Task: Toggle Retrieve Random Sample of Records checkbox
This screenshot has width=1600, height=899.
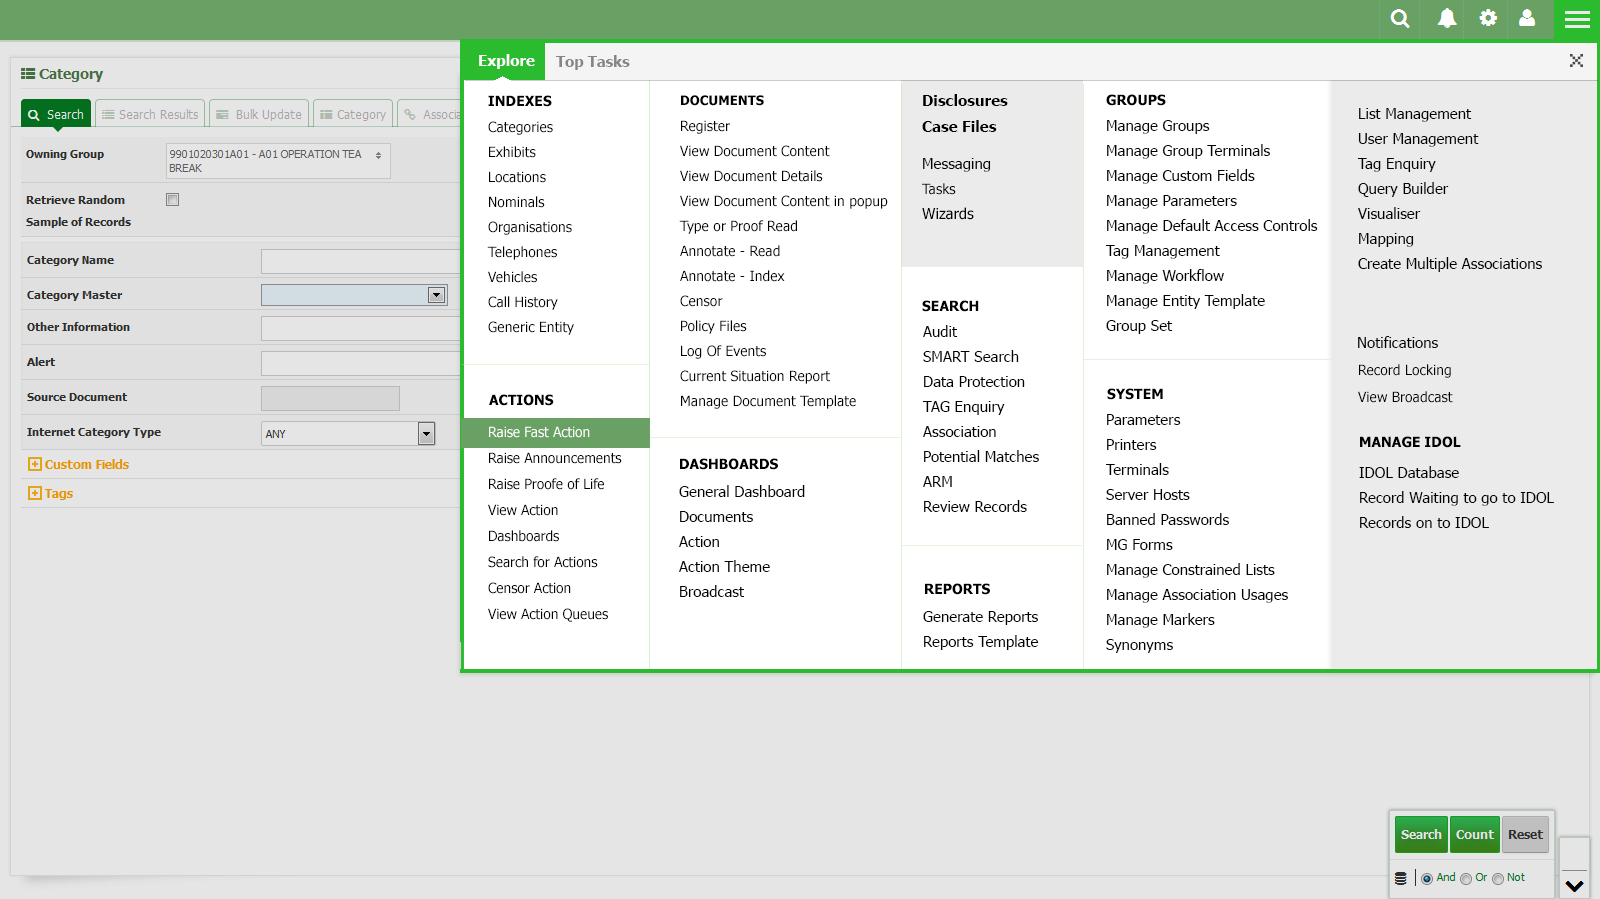Action: click(x=172, y=199)
